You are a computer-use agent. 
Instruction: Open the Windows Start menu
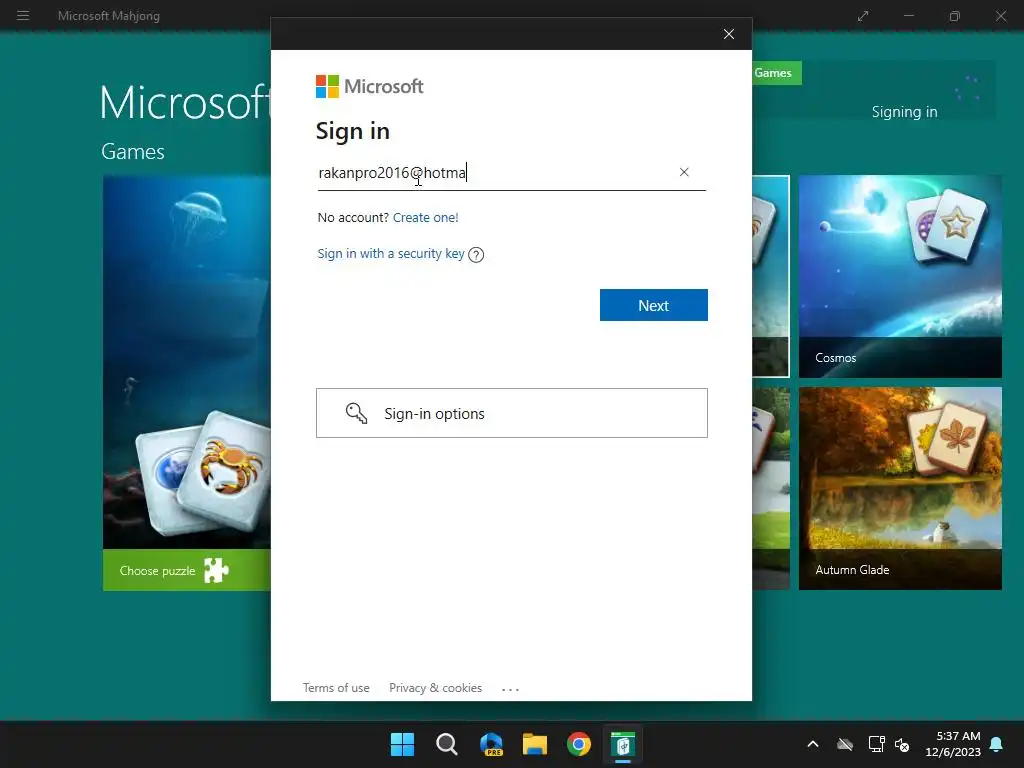click(x=402, y=744)
